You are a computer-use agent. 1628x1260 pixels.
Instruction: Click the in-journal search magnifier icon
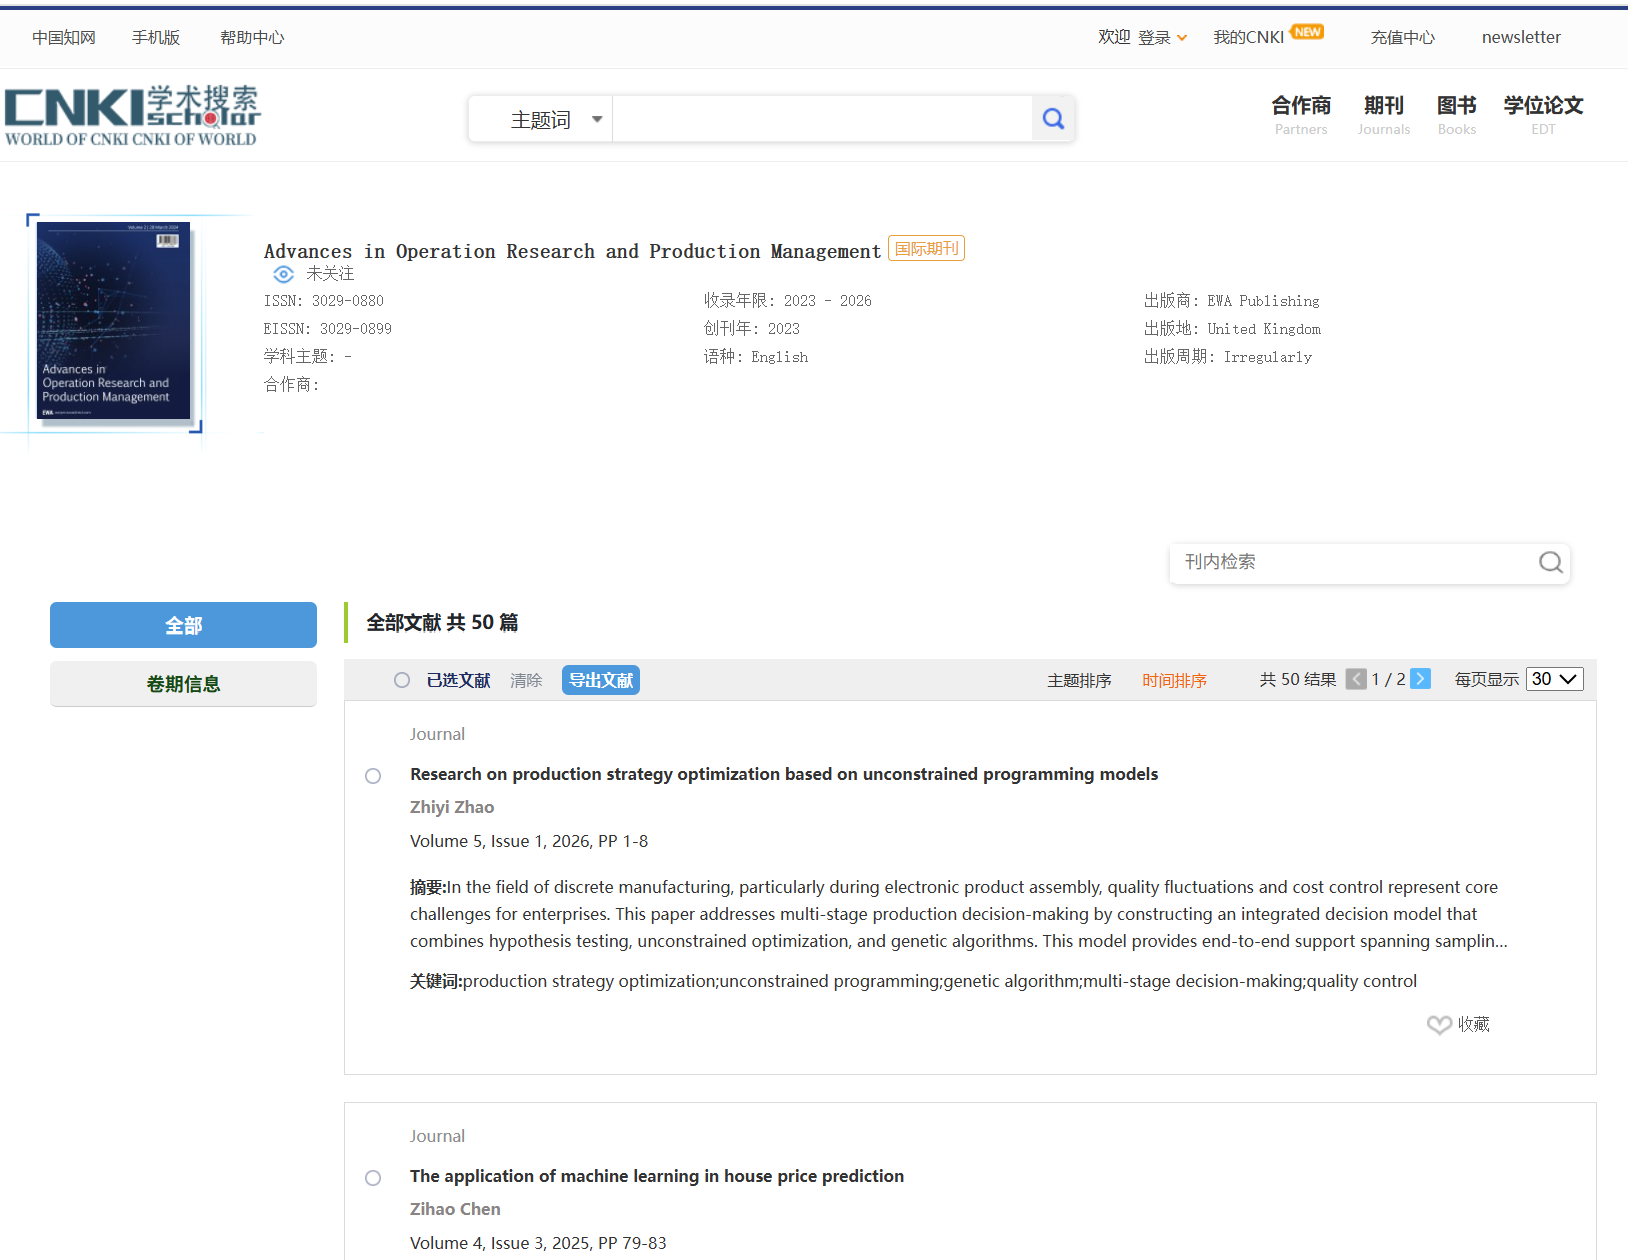click(x=1550, y=562)
